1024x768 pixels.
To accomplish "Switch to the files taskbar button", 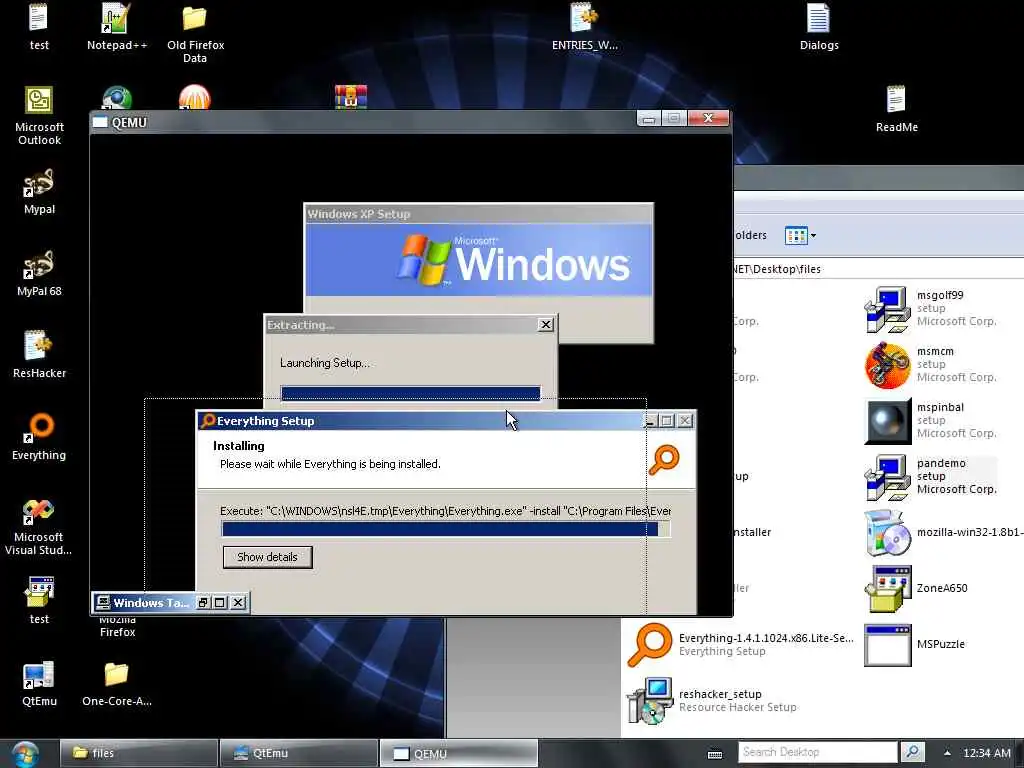I will (x=138, y=753).
